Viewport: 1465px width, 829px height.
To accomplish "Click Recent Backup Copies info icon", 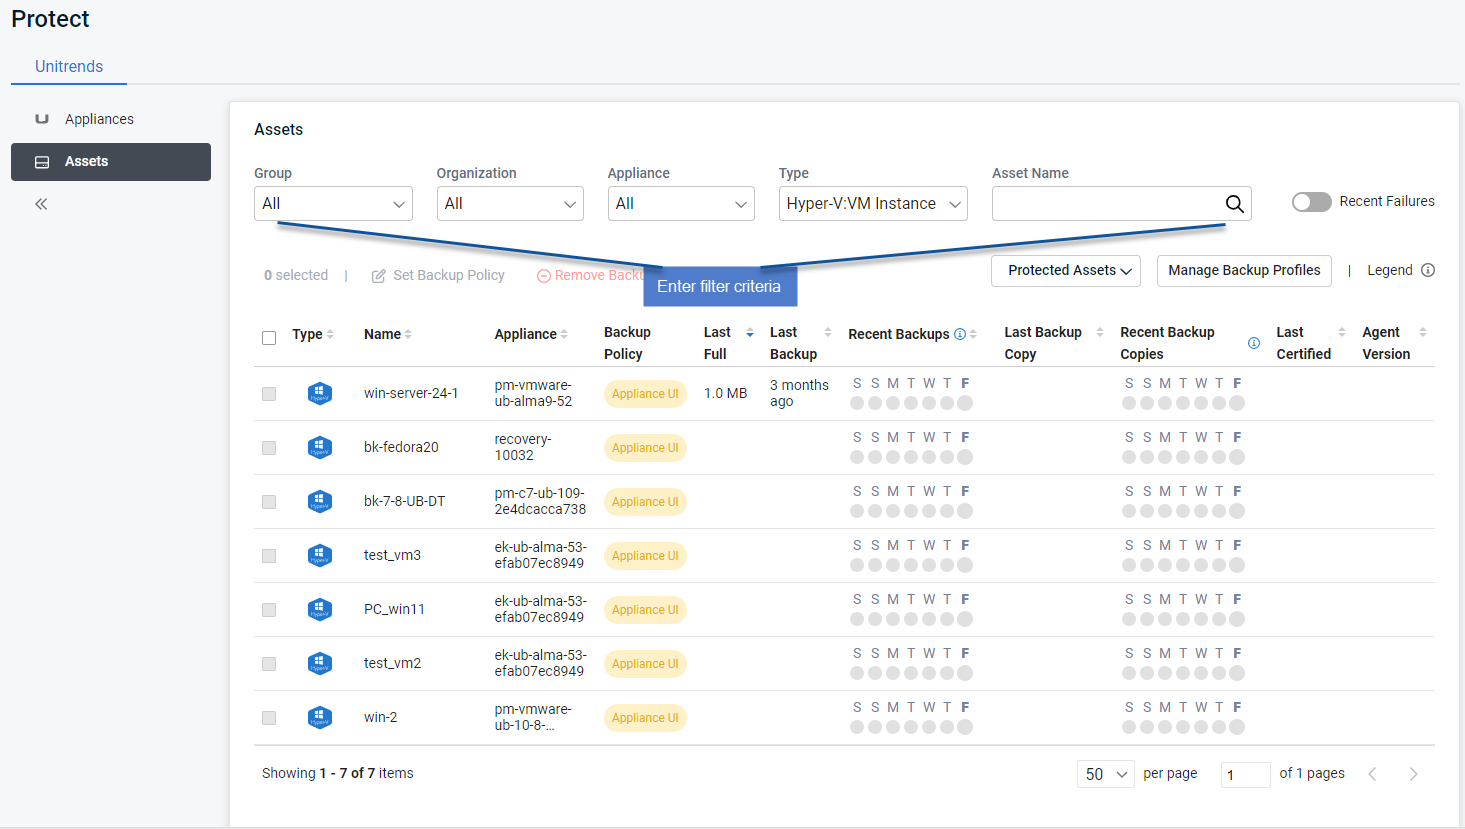I will point(1254,343).
